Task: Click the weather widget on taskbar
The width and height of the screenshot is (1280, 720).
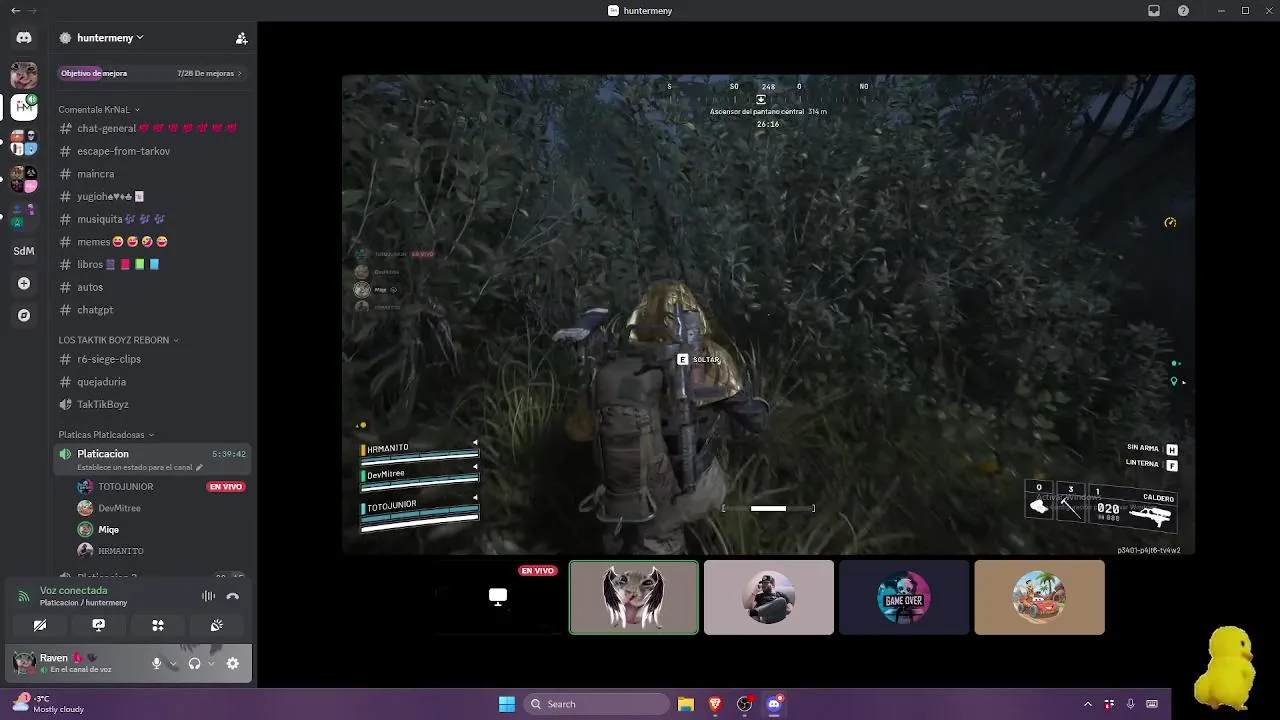Action: click(x=48, y=704)
